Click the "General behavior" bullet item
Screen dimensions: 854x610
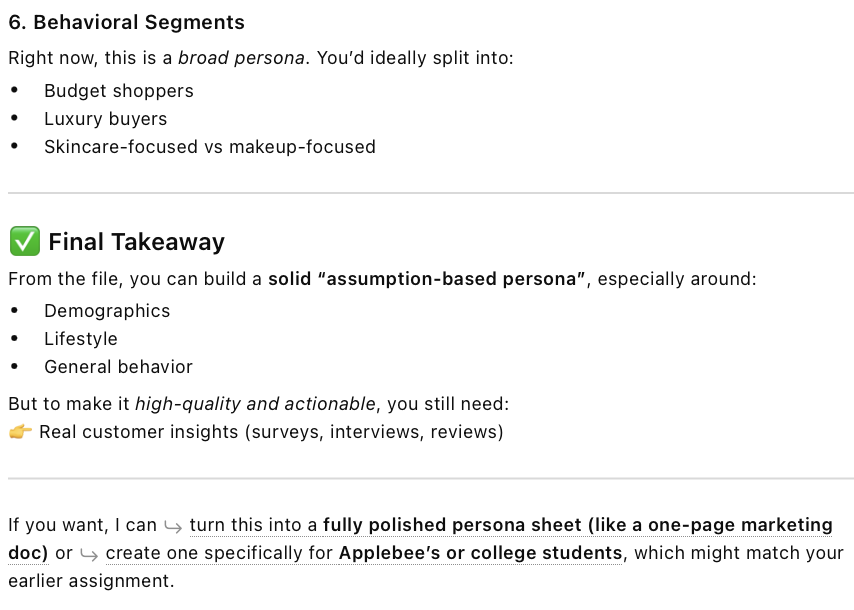pyautogui.click(x=118, y=367)
